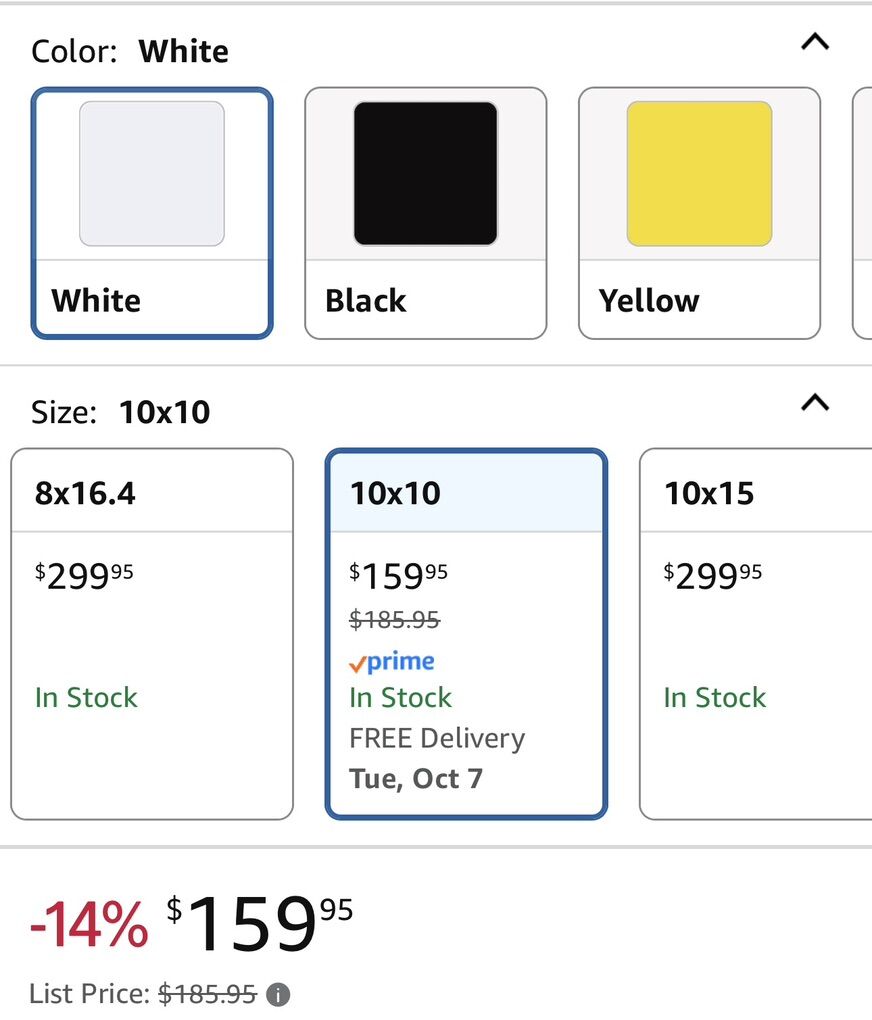The height and width of the screenshot is (1020, 872).
Task: Click the partially visible fourth color card
Action: pyautogui.click(x=862, y=212)
